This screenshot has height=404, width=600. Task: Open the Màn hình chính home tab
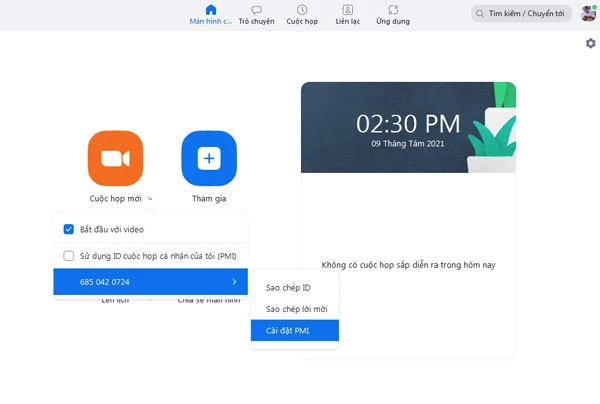point(211,15)
